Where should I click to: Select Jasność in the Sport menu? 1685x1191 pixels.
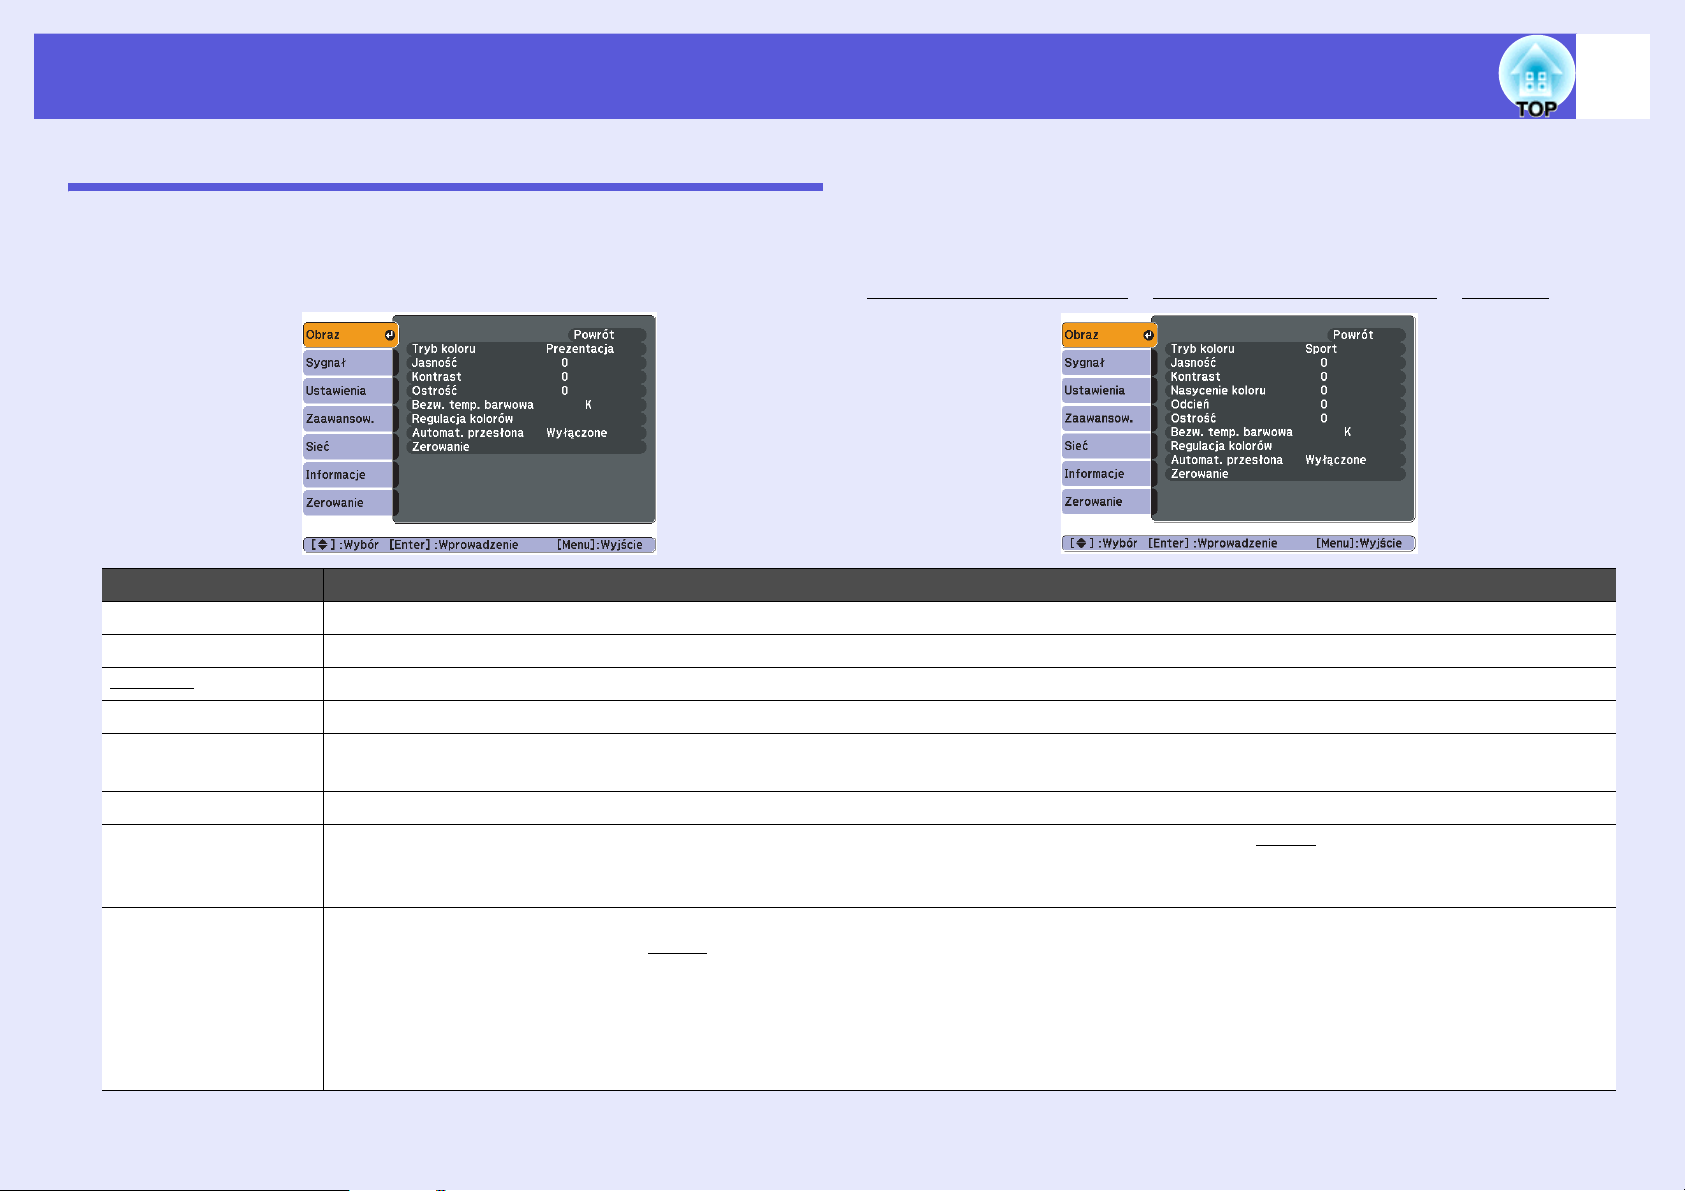[1286, 363]
